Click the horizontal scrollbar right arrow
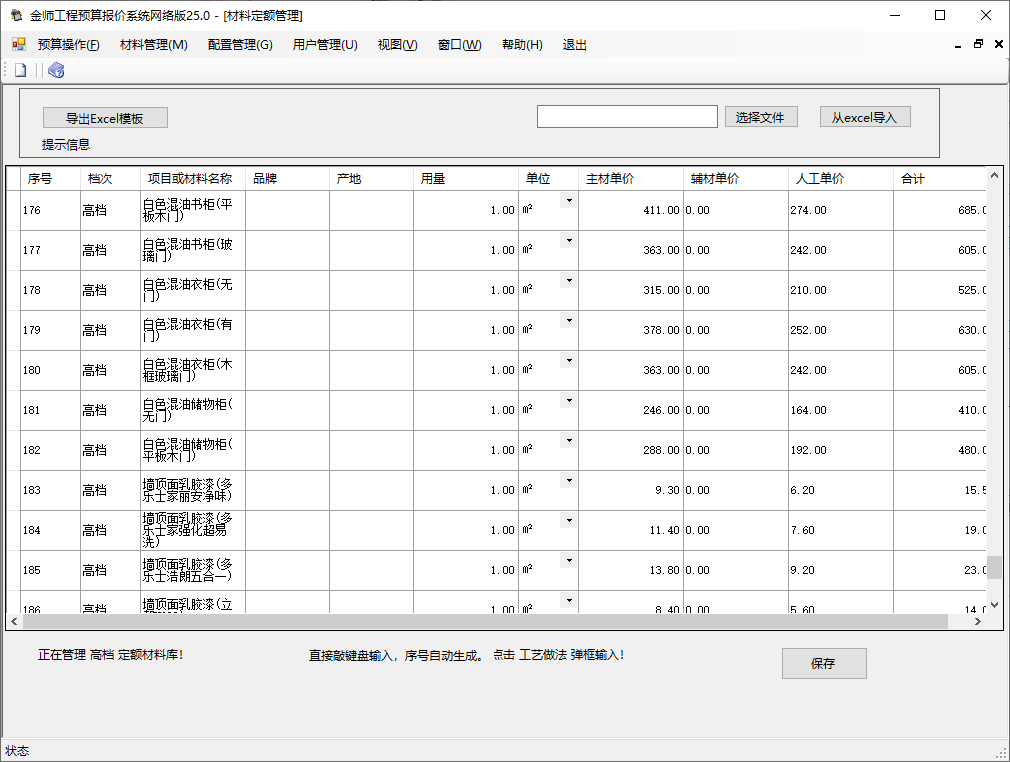 pyautogui.click(x=978, y=622)
